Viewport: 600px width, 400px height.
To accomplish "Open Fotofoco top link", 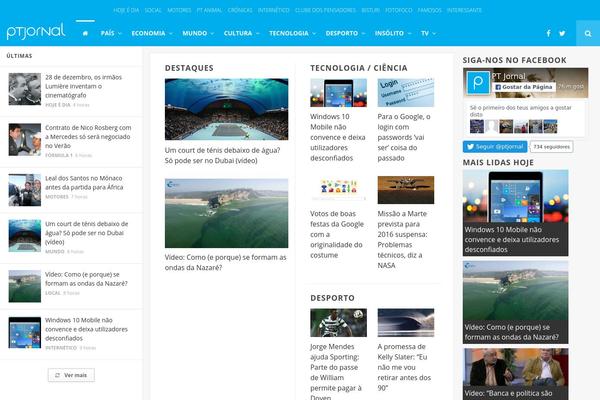I will tap(399, 10).
